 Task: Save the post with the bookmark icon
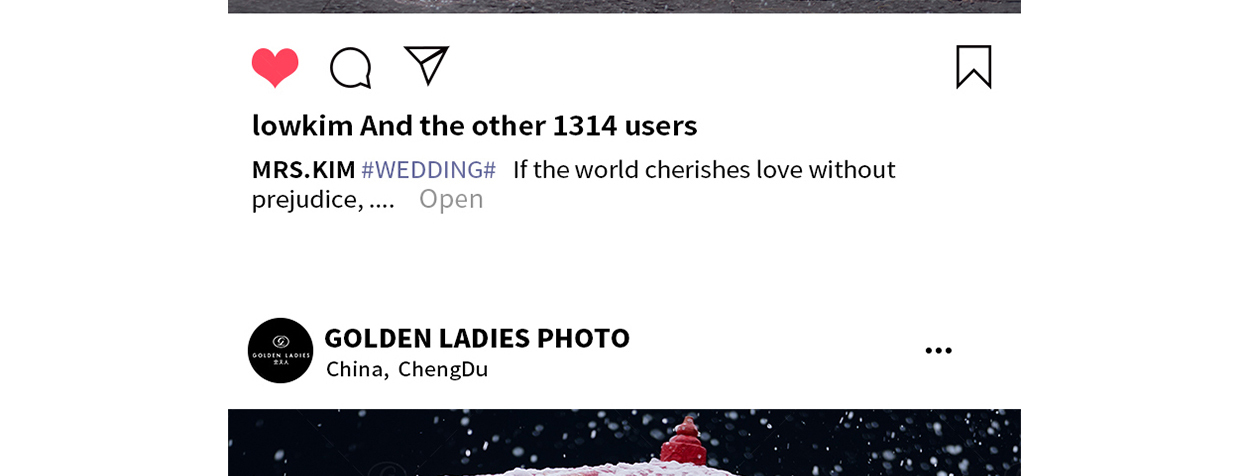point(974,67)
